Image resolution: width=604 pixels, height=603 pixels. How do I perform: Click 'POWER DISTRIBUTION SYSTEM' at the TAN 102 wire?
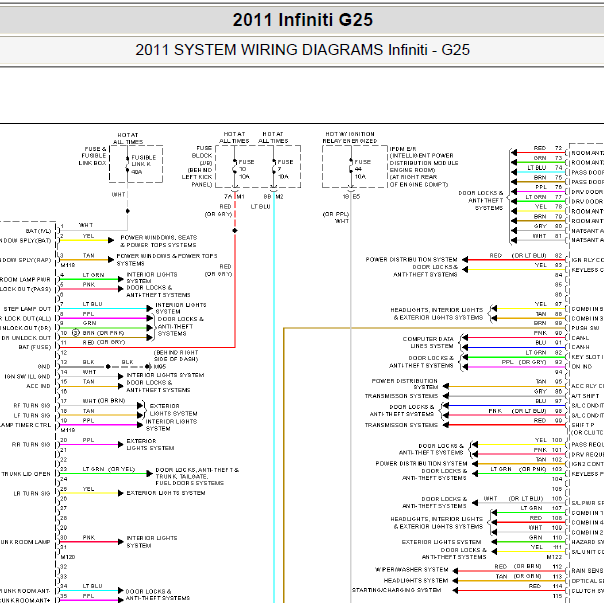[421, 463]
